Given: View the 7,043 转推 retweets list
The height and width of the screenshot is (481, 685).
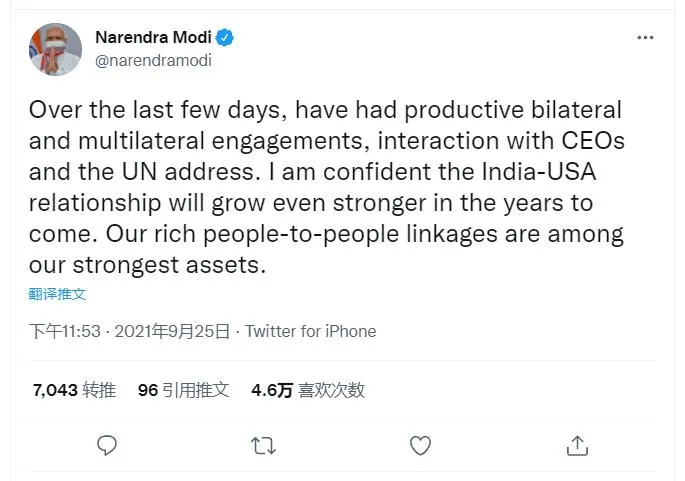Looking at the screenshot, I should point(74,390).
